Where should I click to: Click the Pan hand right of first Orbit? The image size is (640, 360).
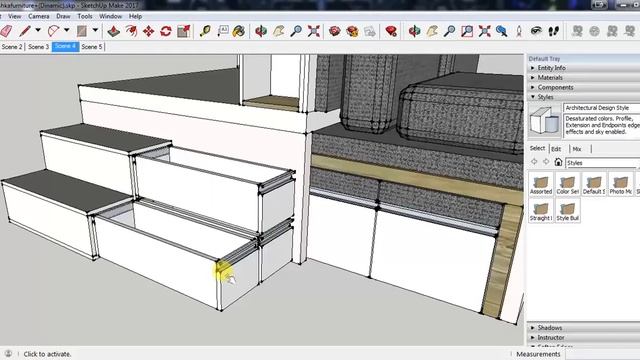278,31
